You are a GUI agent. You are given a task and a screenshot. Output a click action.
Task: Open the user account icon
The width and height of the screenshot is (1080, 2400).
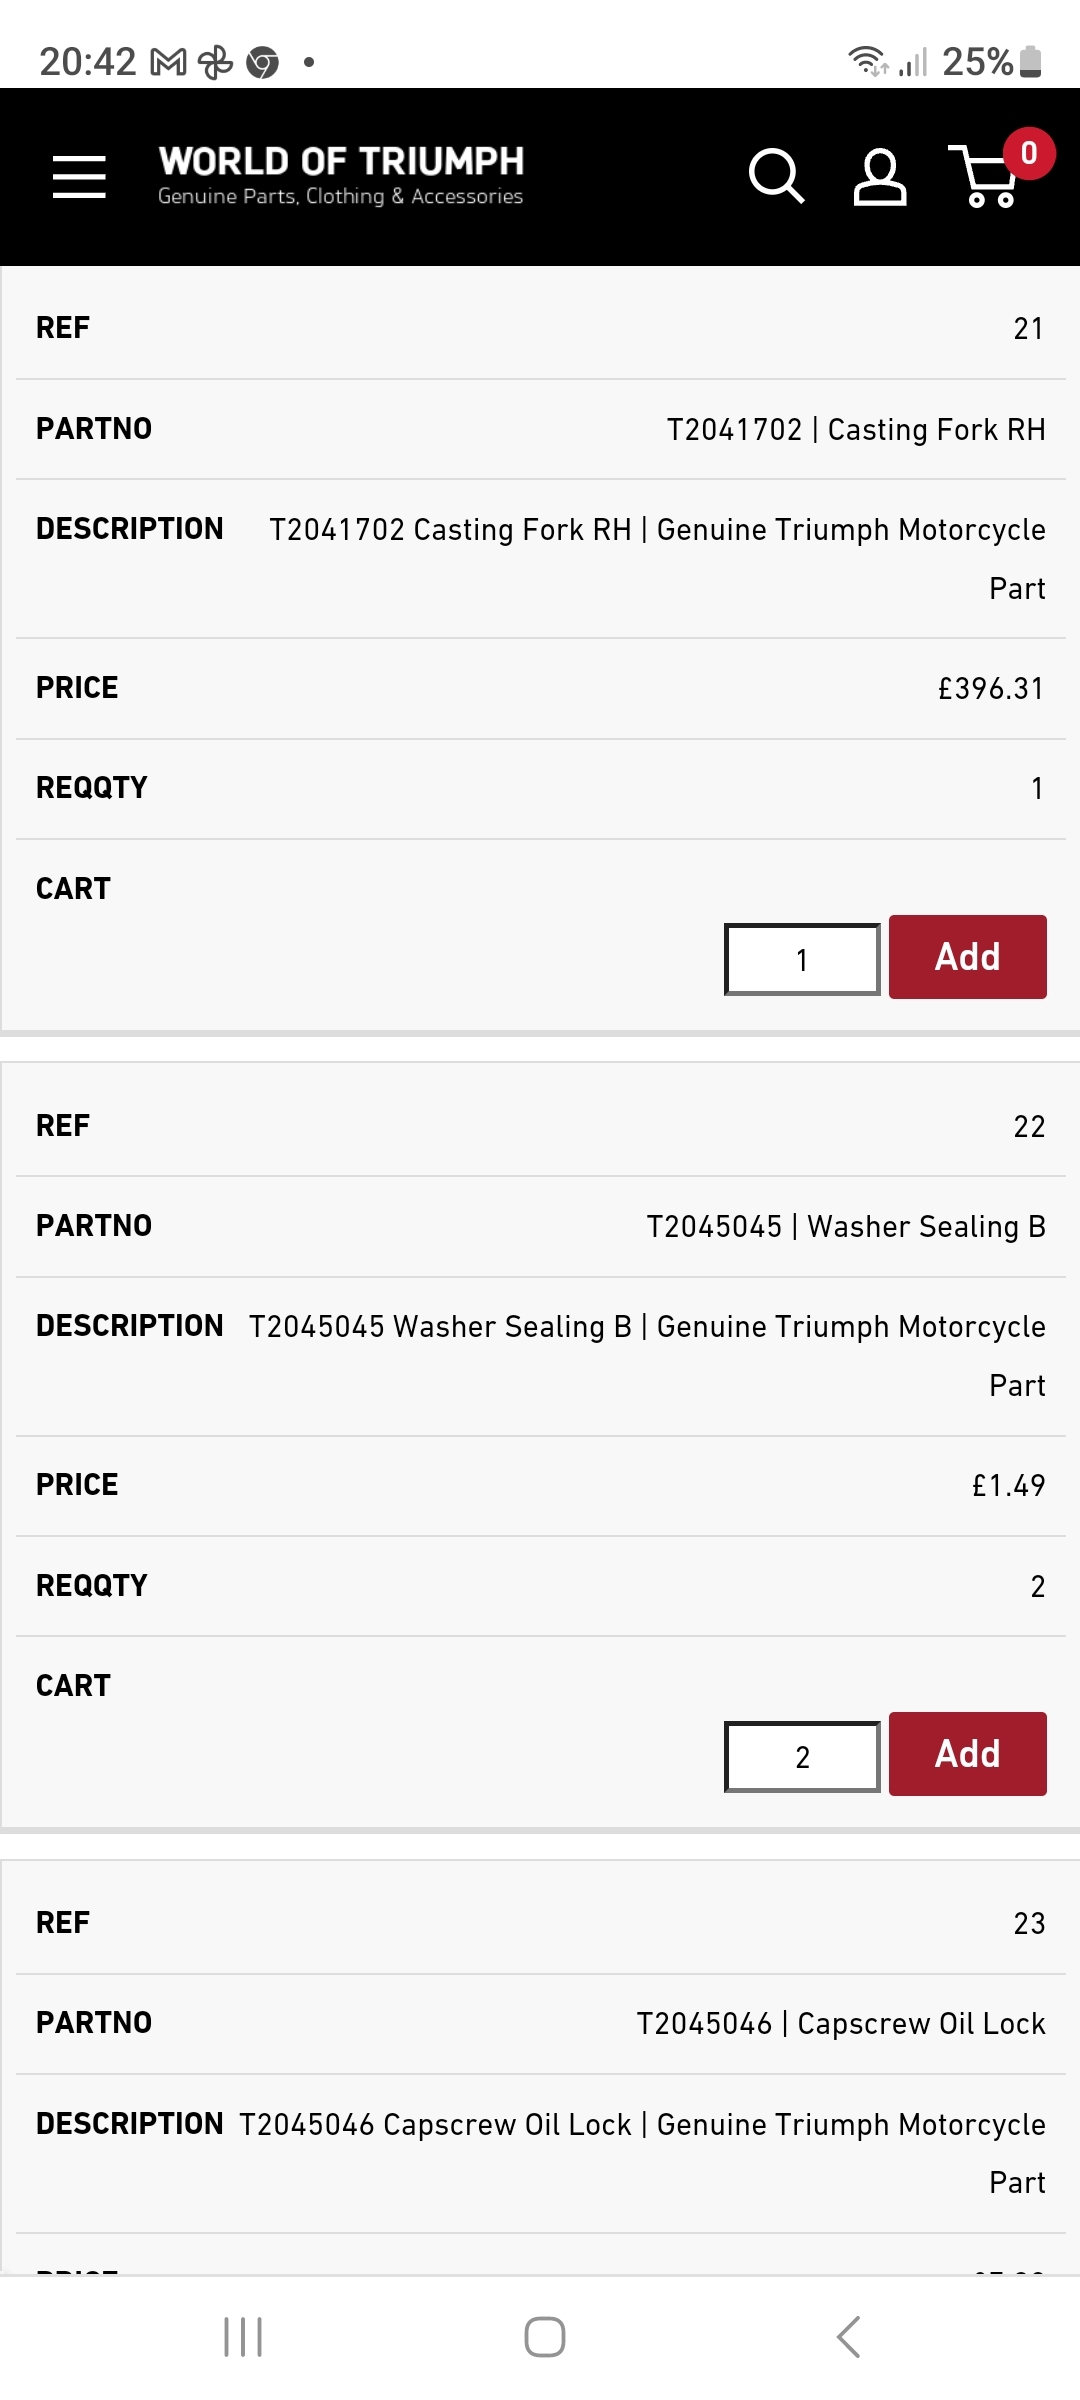coord(879,177)
